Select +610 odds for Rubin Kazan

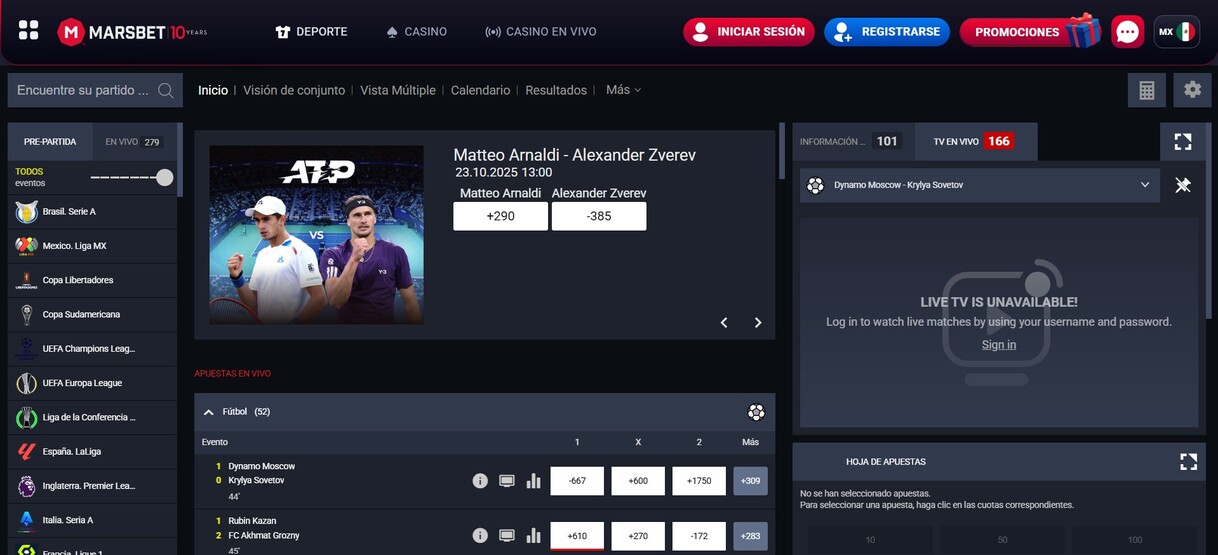click(577, 536)
